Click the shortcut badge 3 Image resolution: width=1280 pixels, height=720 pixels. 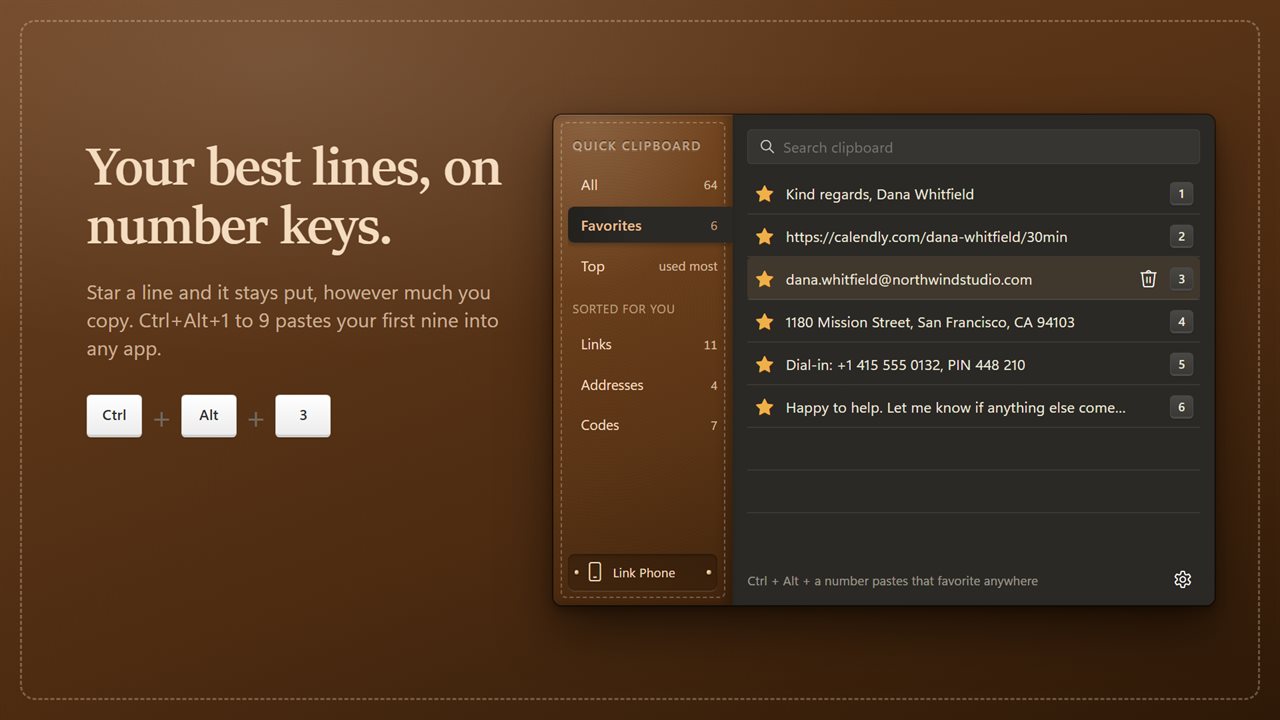click(x=1181, y=279)
